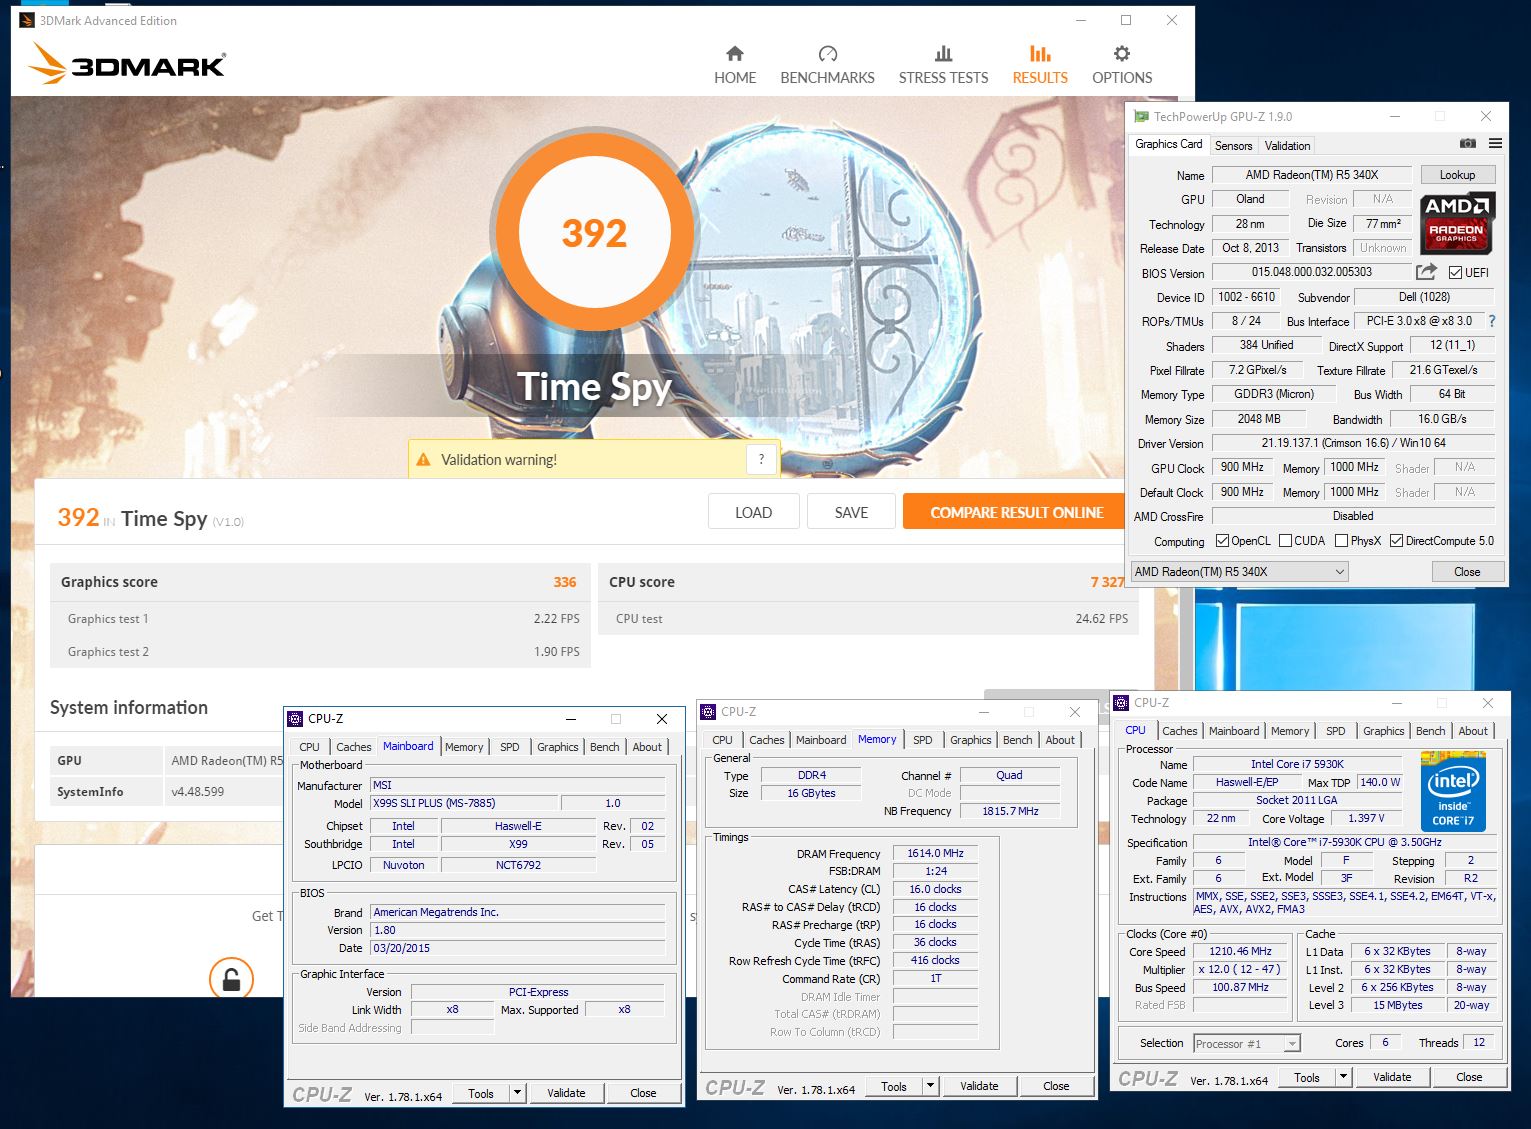Open SPD tab in the Memory CPU-Z window
This screenshot has width=1531, height=1129.
click(x=923, y=740)
